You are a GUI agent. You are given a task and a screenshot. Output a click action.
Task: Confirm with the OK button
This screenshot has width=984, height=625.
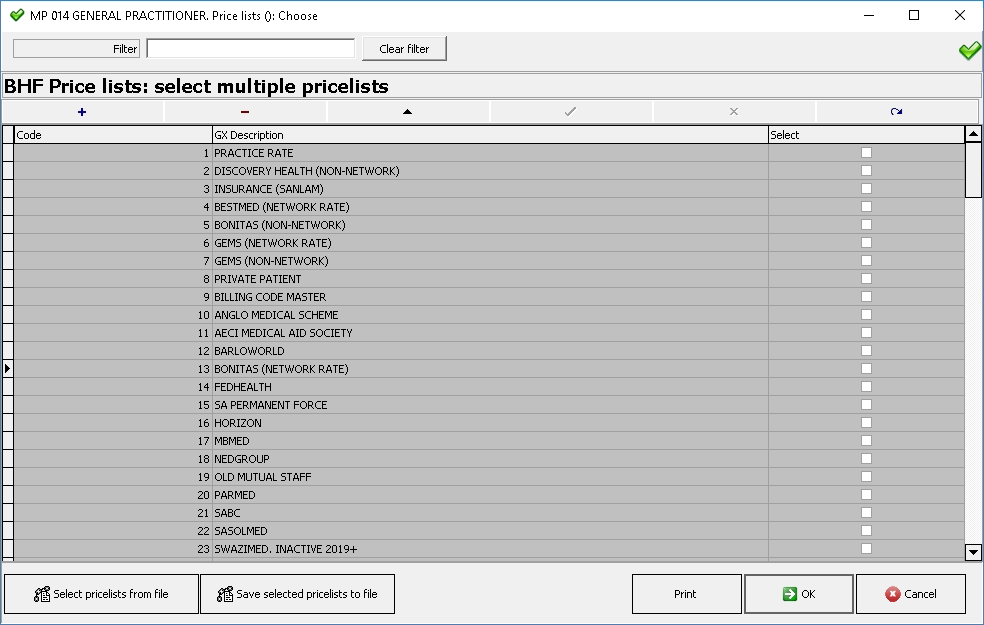coord(799,594)
